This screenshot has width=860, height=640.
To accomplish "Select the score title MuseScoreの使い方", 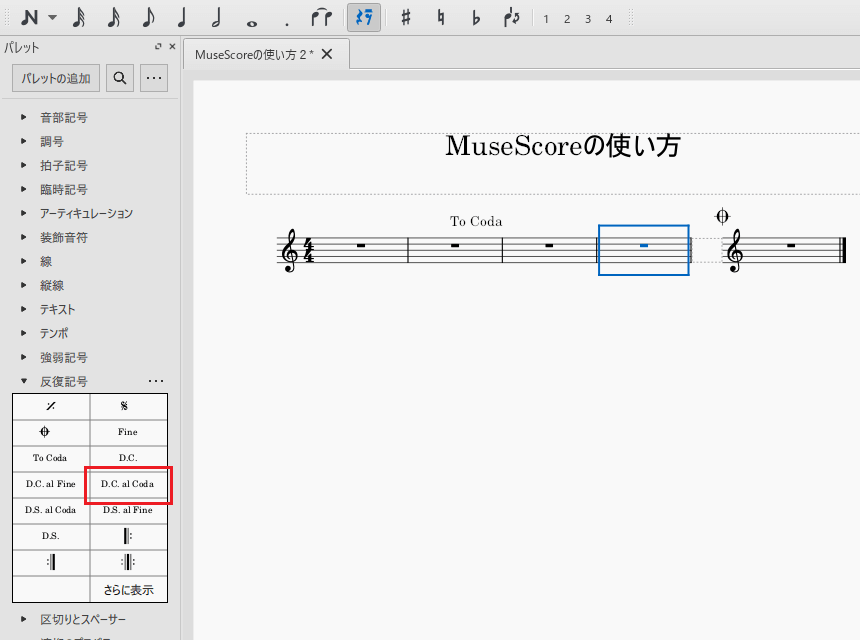I will 563,146.
